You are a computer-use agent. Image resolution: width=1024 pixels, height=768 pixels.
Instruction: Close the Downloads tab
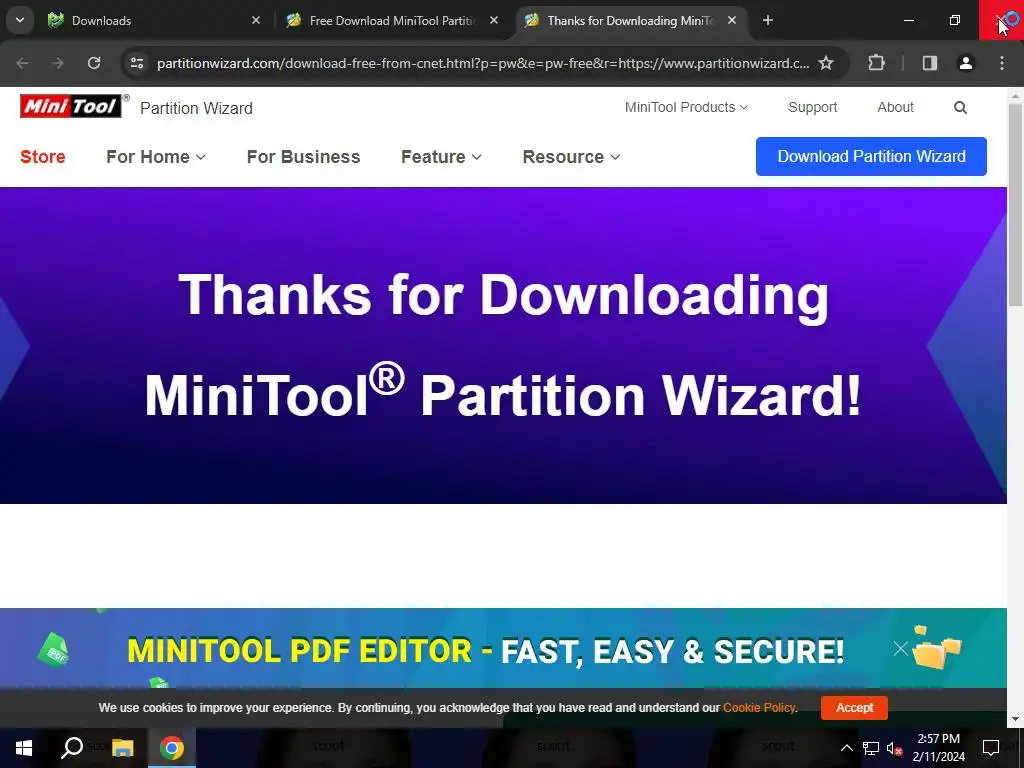tap(256, 21)
